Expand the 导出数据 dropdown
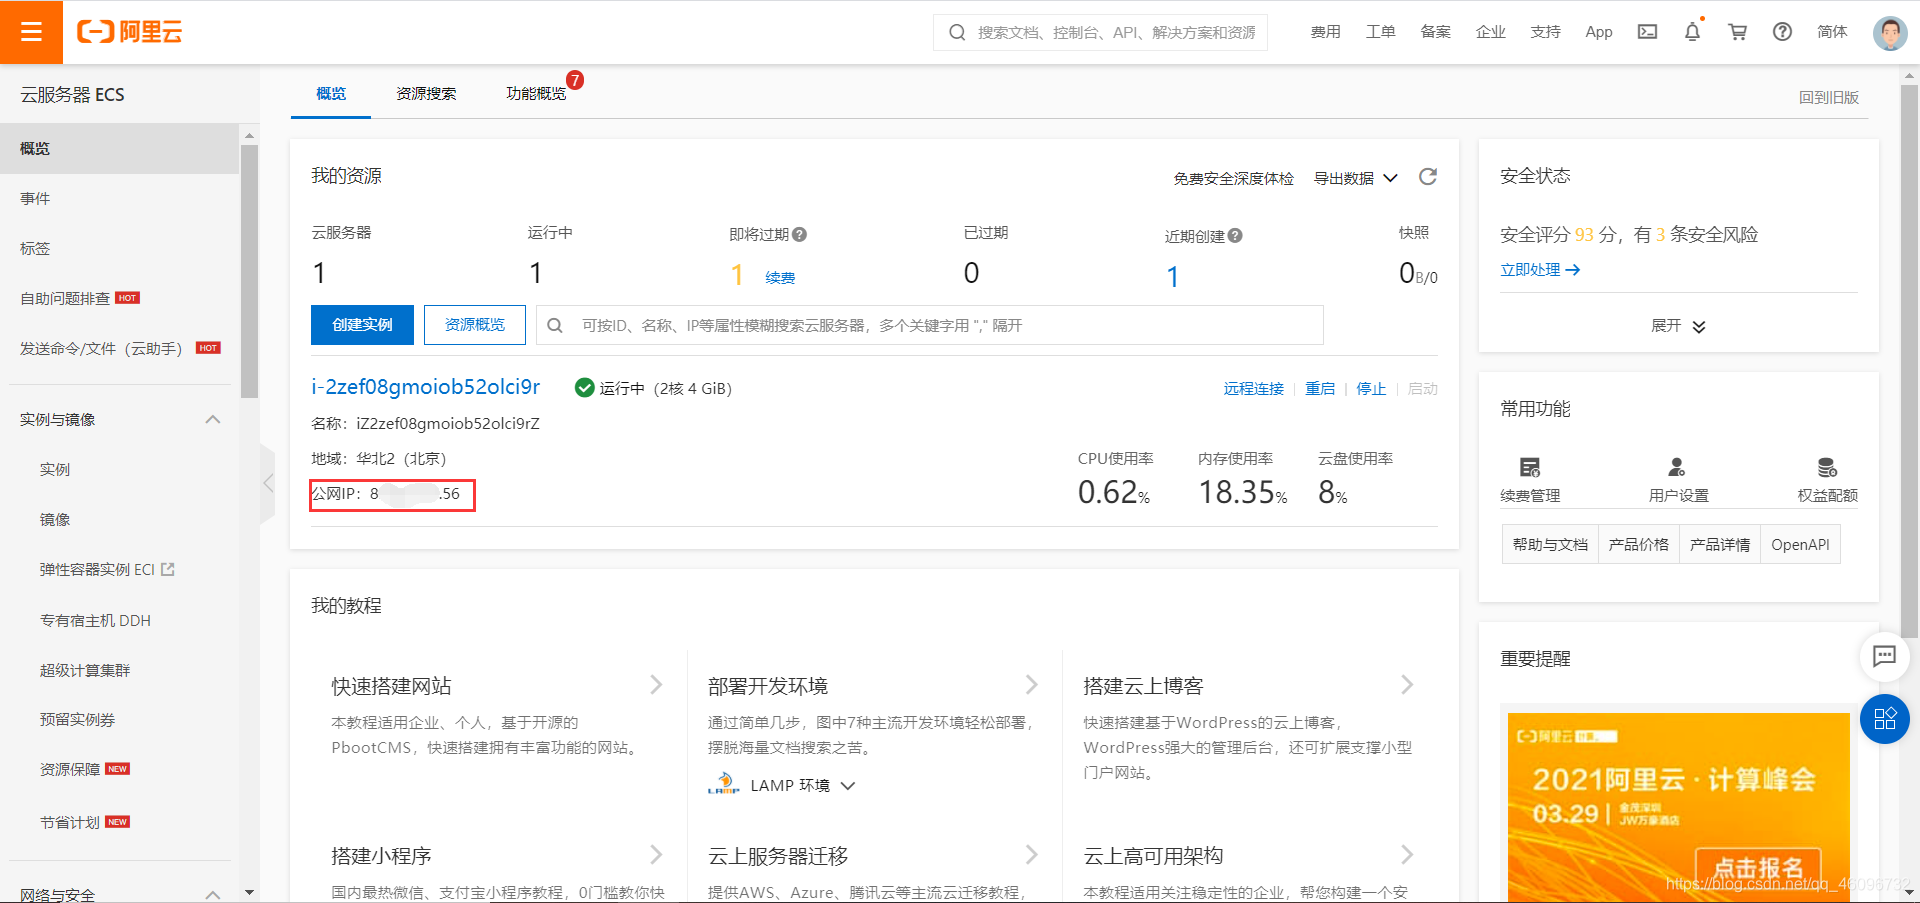 tap(1356, 178)
